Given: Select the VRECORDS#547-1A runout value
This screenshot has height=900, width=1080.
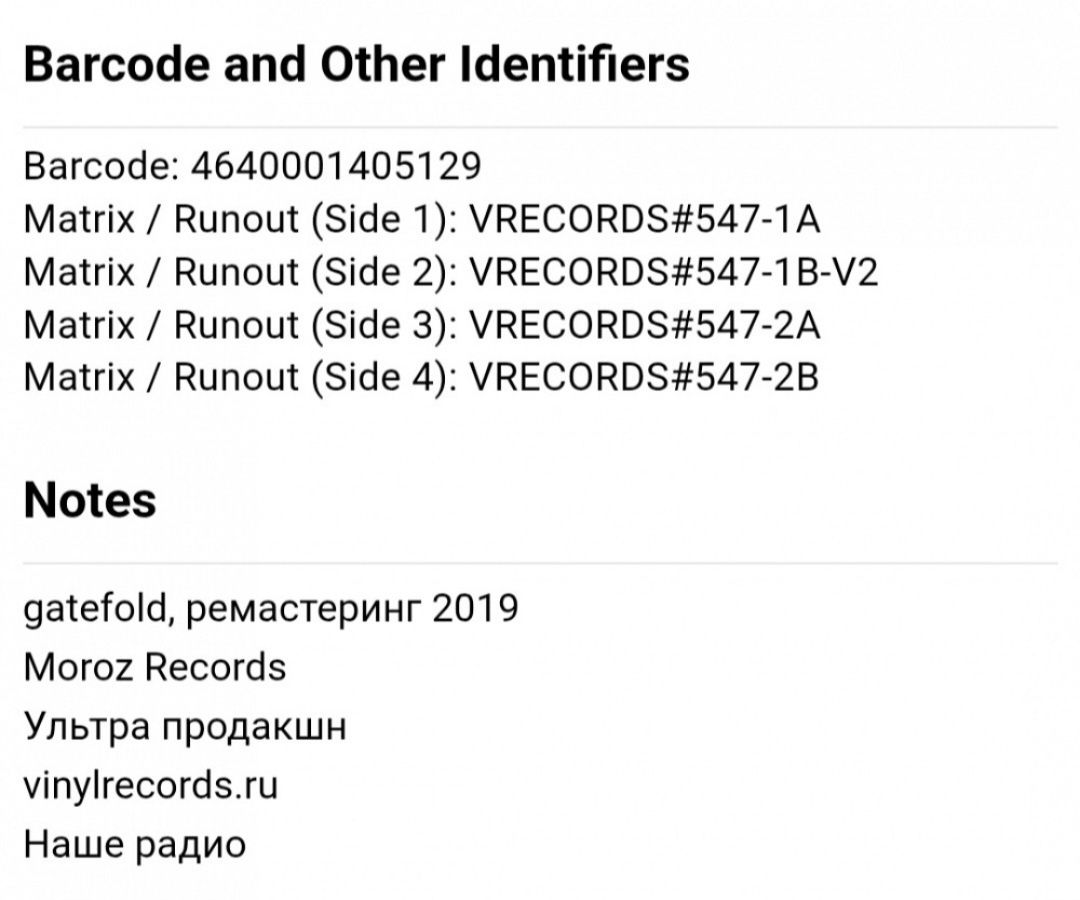Looking at the screenshot, I should point(645,220).
